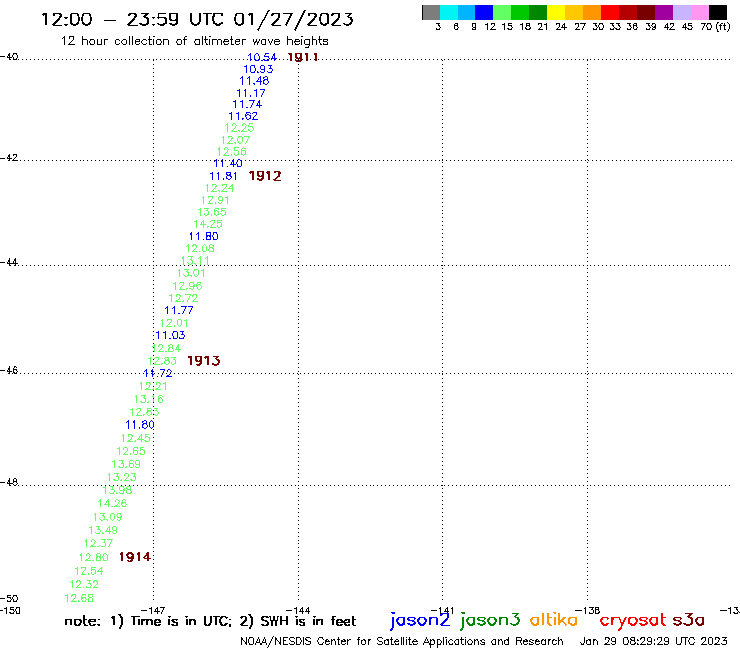Select the dark green swatch near label 21
Screen dimensions: 740x650
538,12
